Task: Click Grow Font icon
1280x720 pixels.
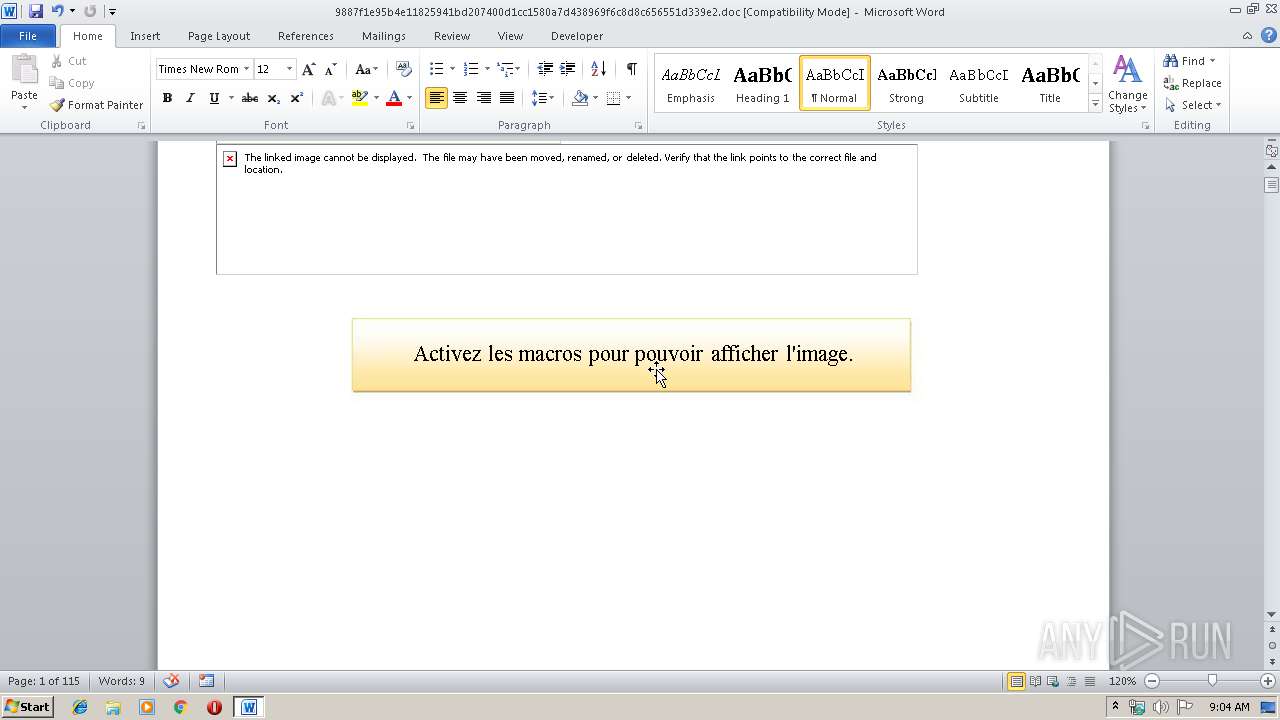Action: click(x=309, y=69)
